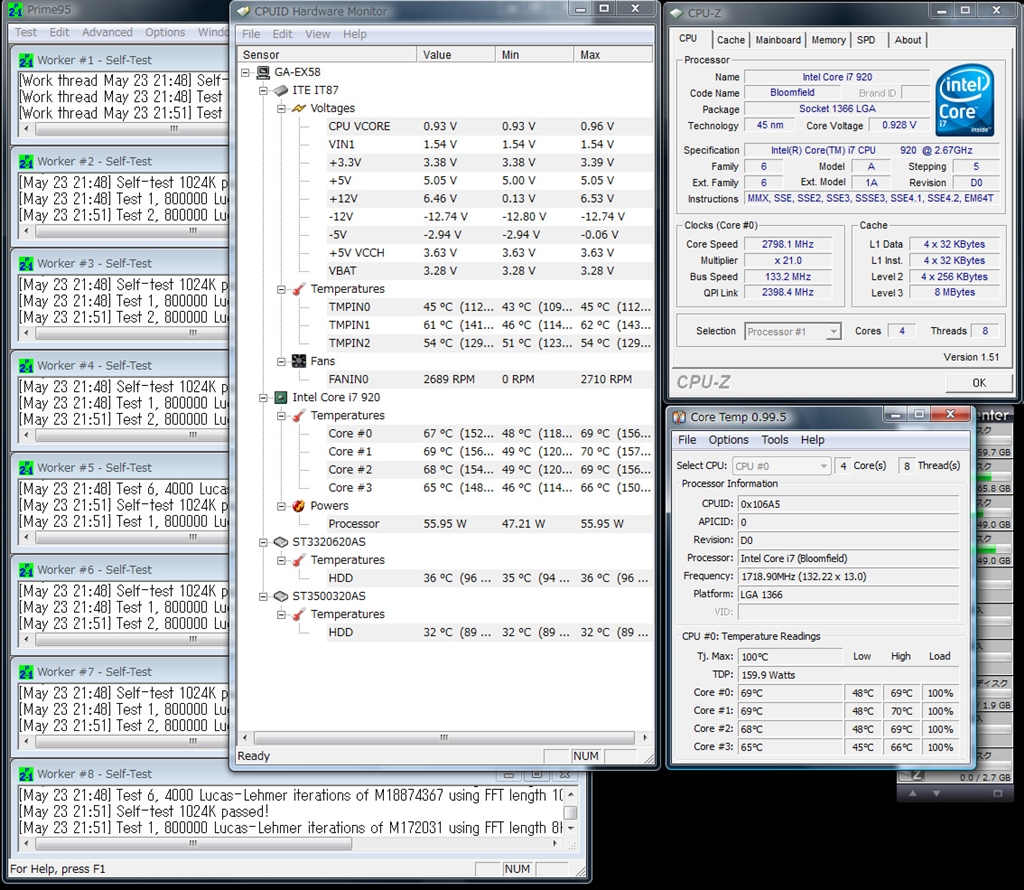Click the ITE IT87 chip icon
The width and height of the screenshot is (1024, 890).
coord(281,91)
